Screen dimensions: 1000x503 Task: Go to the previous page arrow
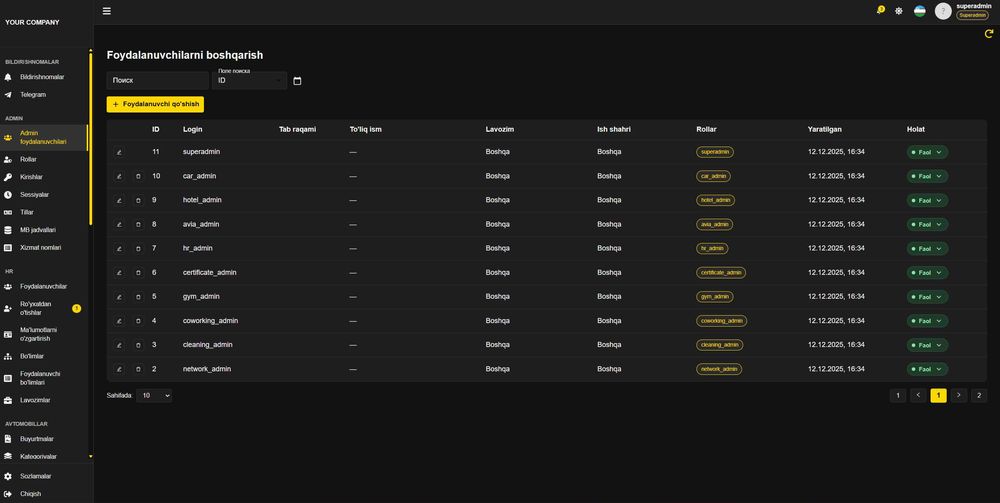coord(918,395)
